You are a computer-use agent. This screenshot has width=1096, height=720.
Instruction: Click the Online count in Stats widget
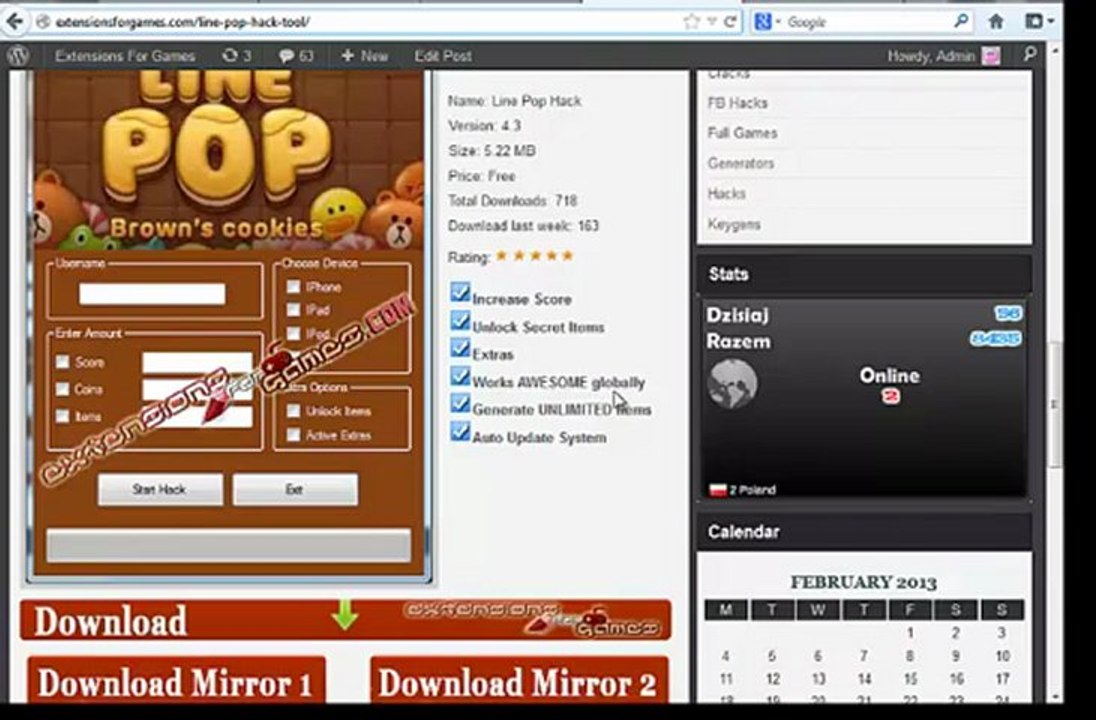point(890,396)
